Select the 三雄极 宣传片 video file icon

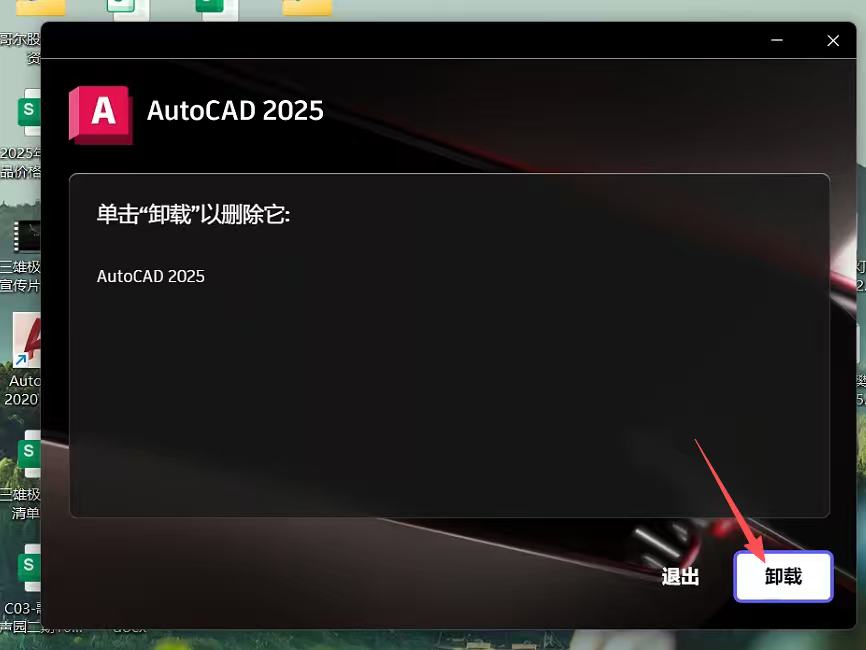pos(25,238)
